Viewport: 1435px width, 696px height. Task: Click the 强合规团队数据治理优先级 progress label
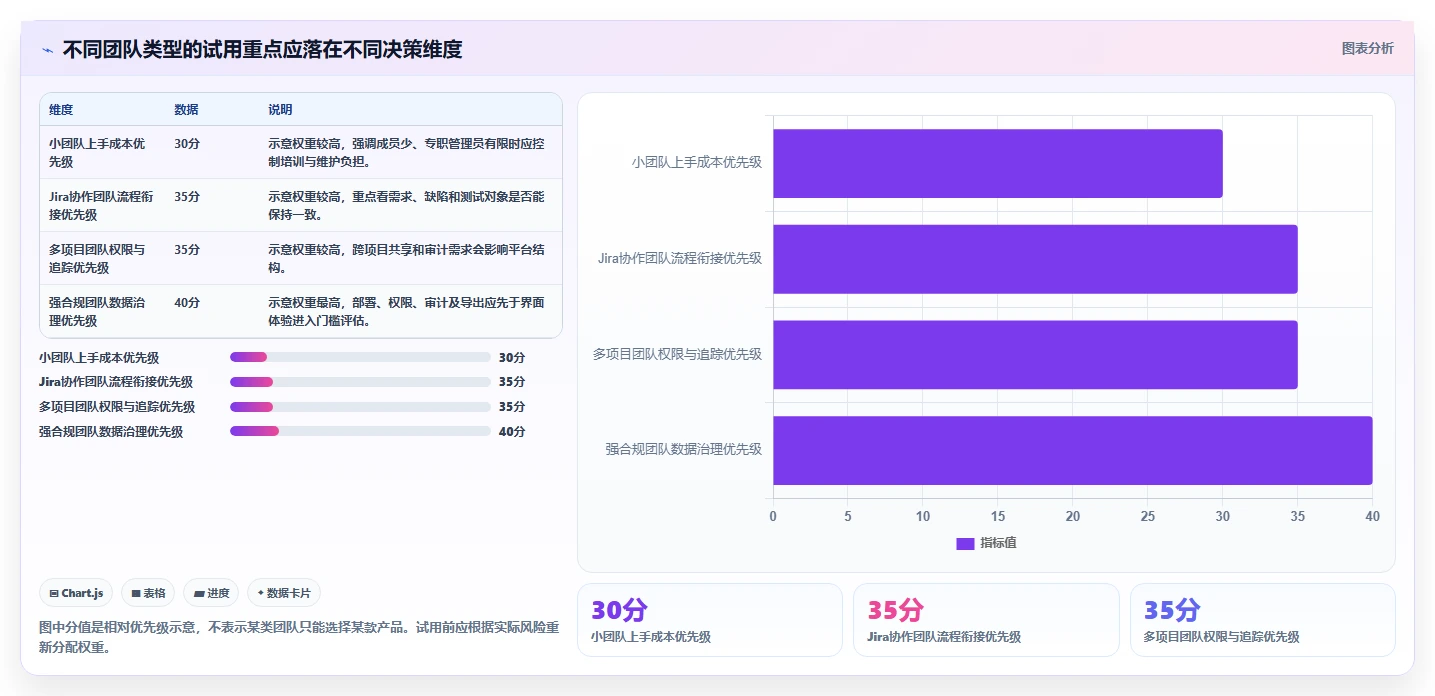(x=111, y=432)
